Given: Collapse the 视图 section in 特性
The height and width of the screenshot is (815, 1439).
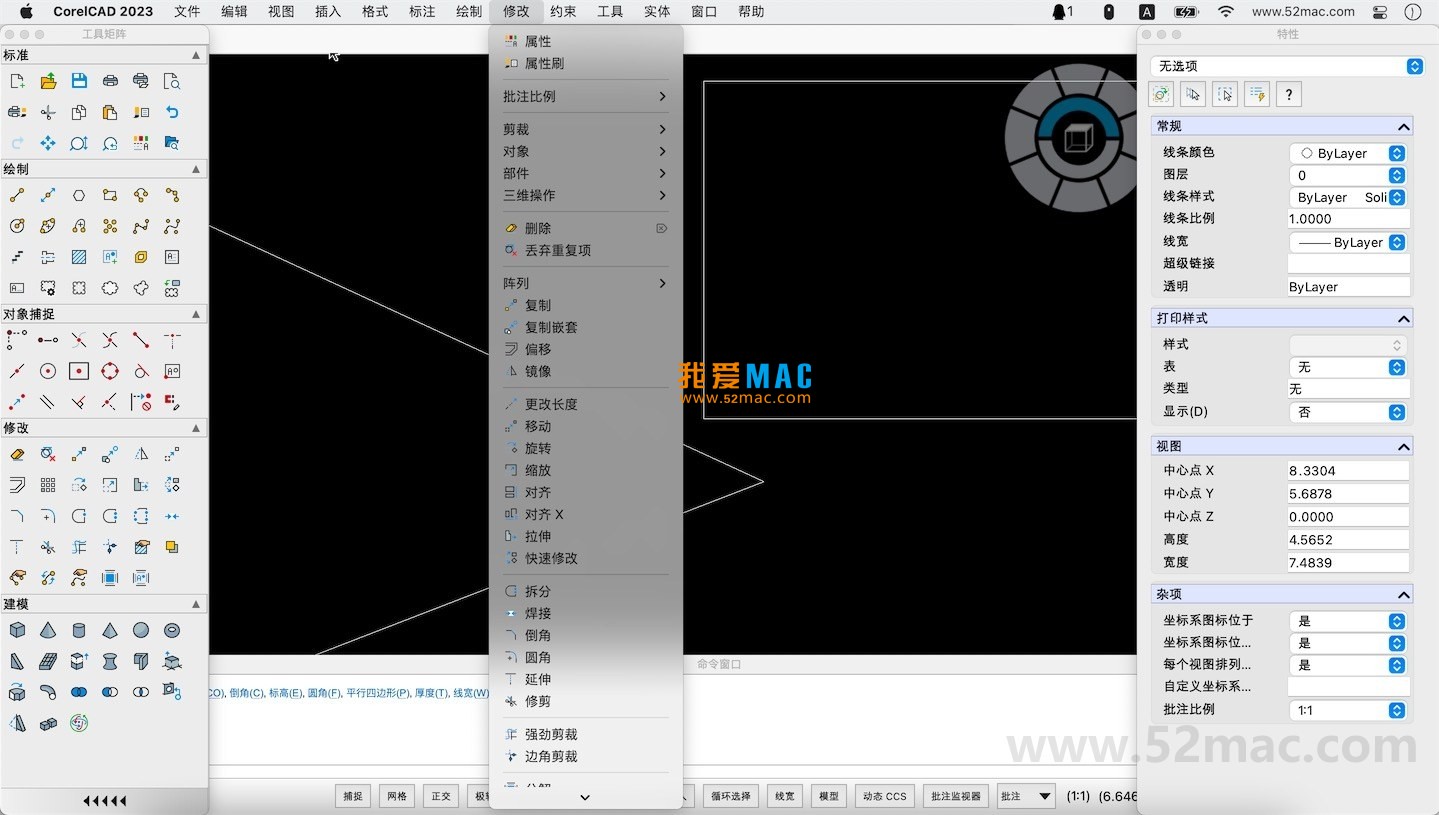Looking at the screenshot, I should point(1404,446).
